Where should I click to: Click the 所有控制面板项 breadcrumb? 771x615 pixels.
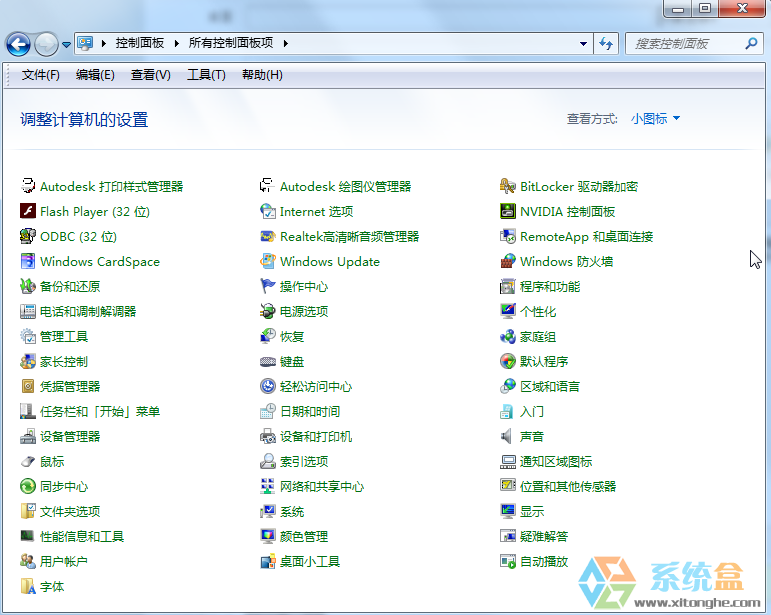[x=231, y=43]
